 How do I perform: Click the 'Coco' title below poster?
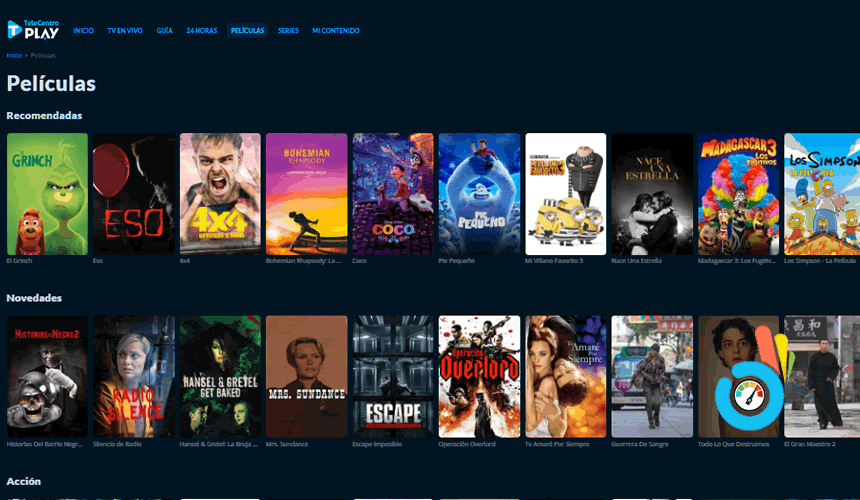tap(359, 261)
